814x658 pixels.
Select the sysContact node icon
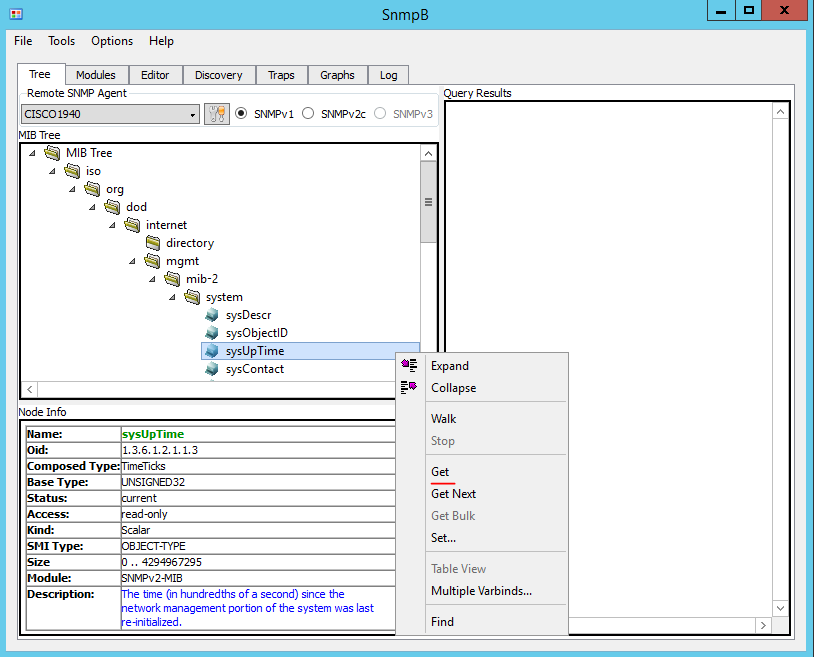tap(211, 368)
